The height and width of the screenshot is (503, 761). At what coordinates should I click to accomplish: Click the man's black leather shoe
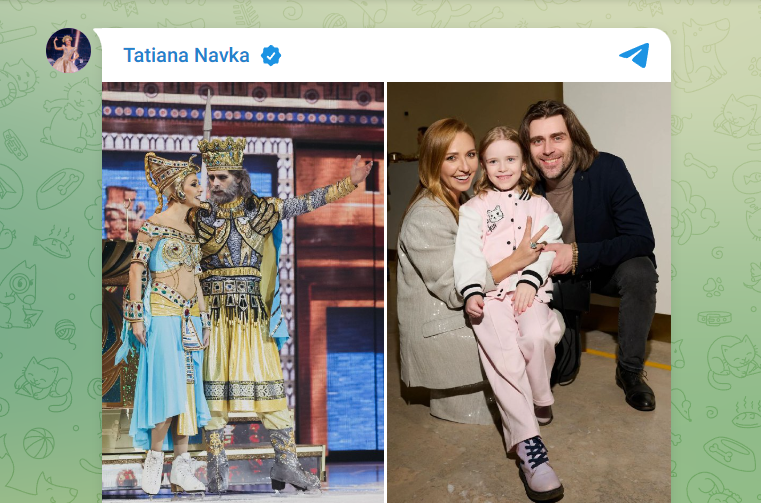pyautogui.click(x=635, y=387)
